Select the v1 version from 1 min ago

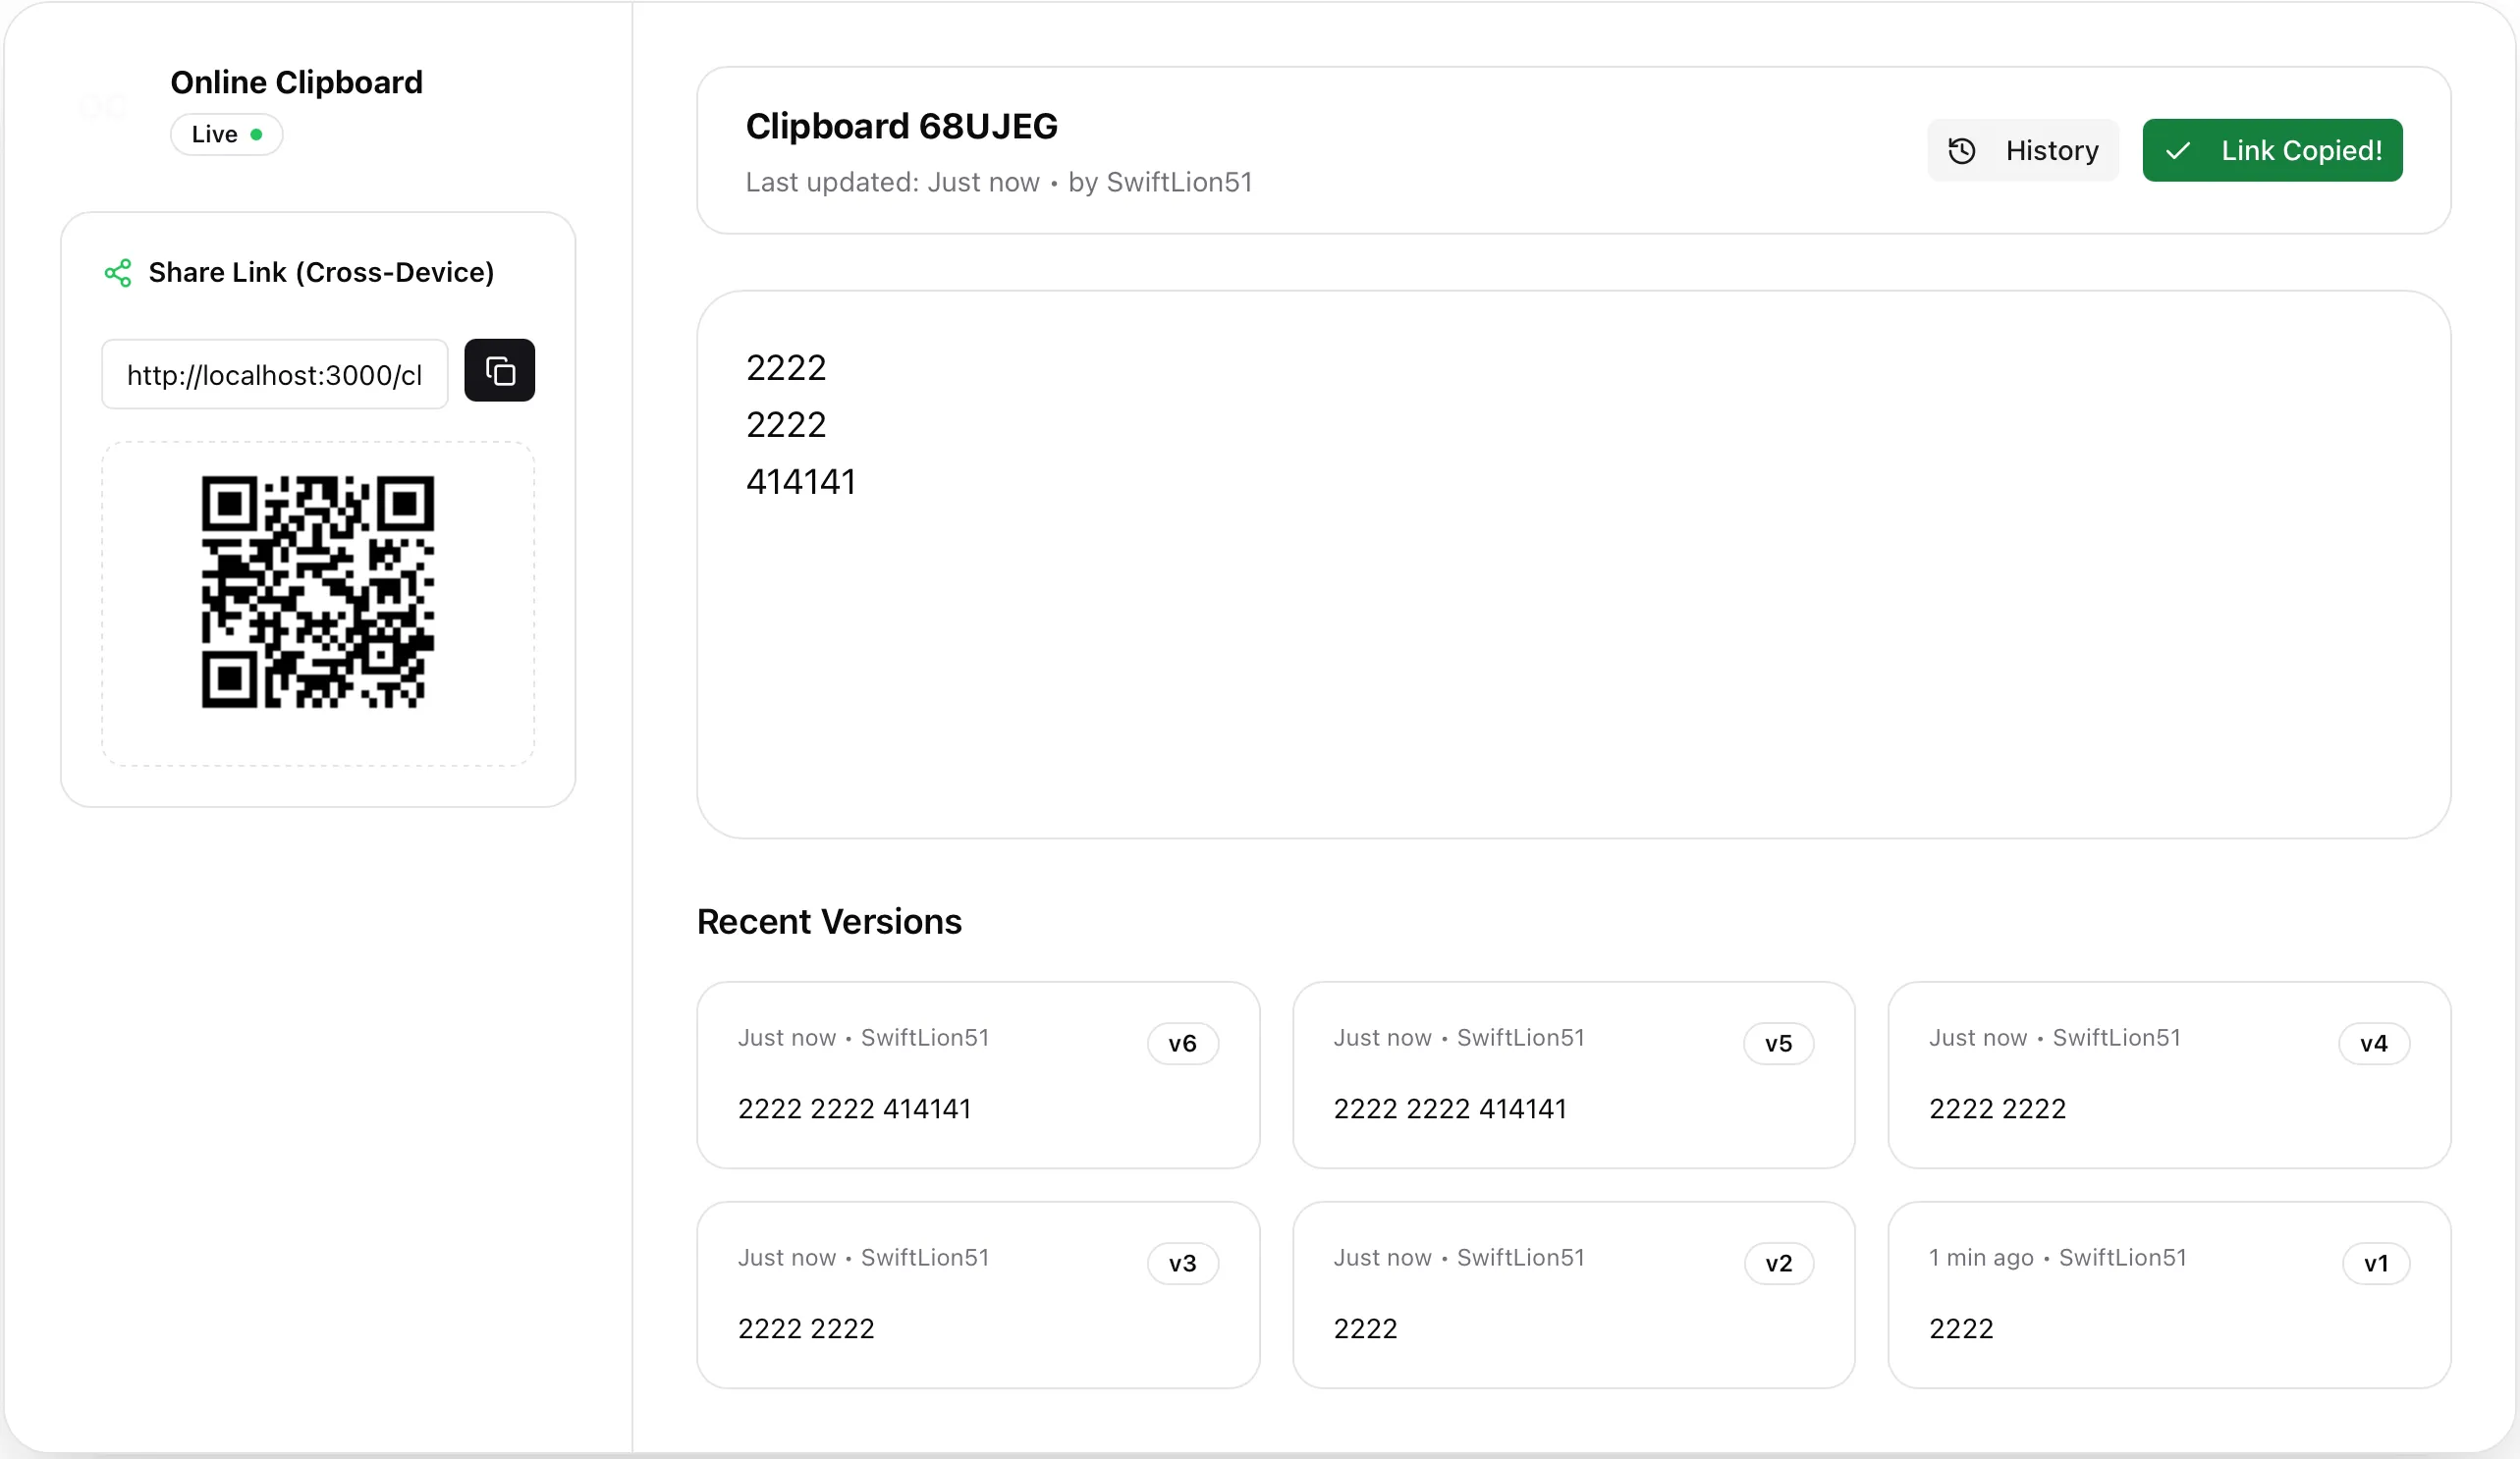(x=2168, y=1295)
